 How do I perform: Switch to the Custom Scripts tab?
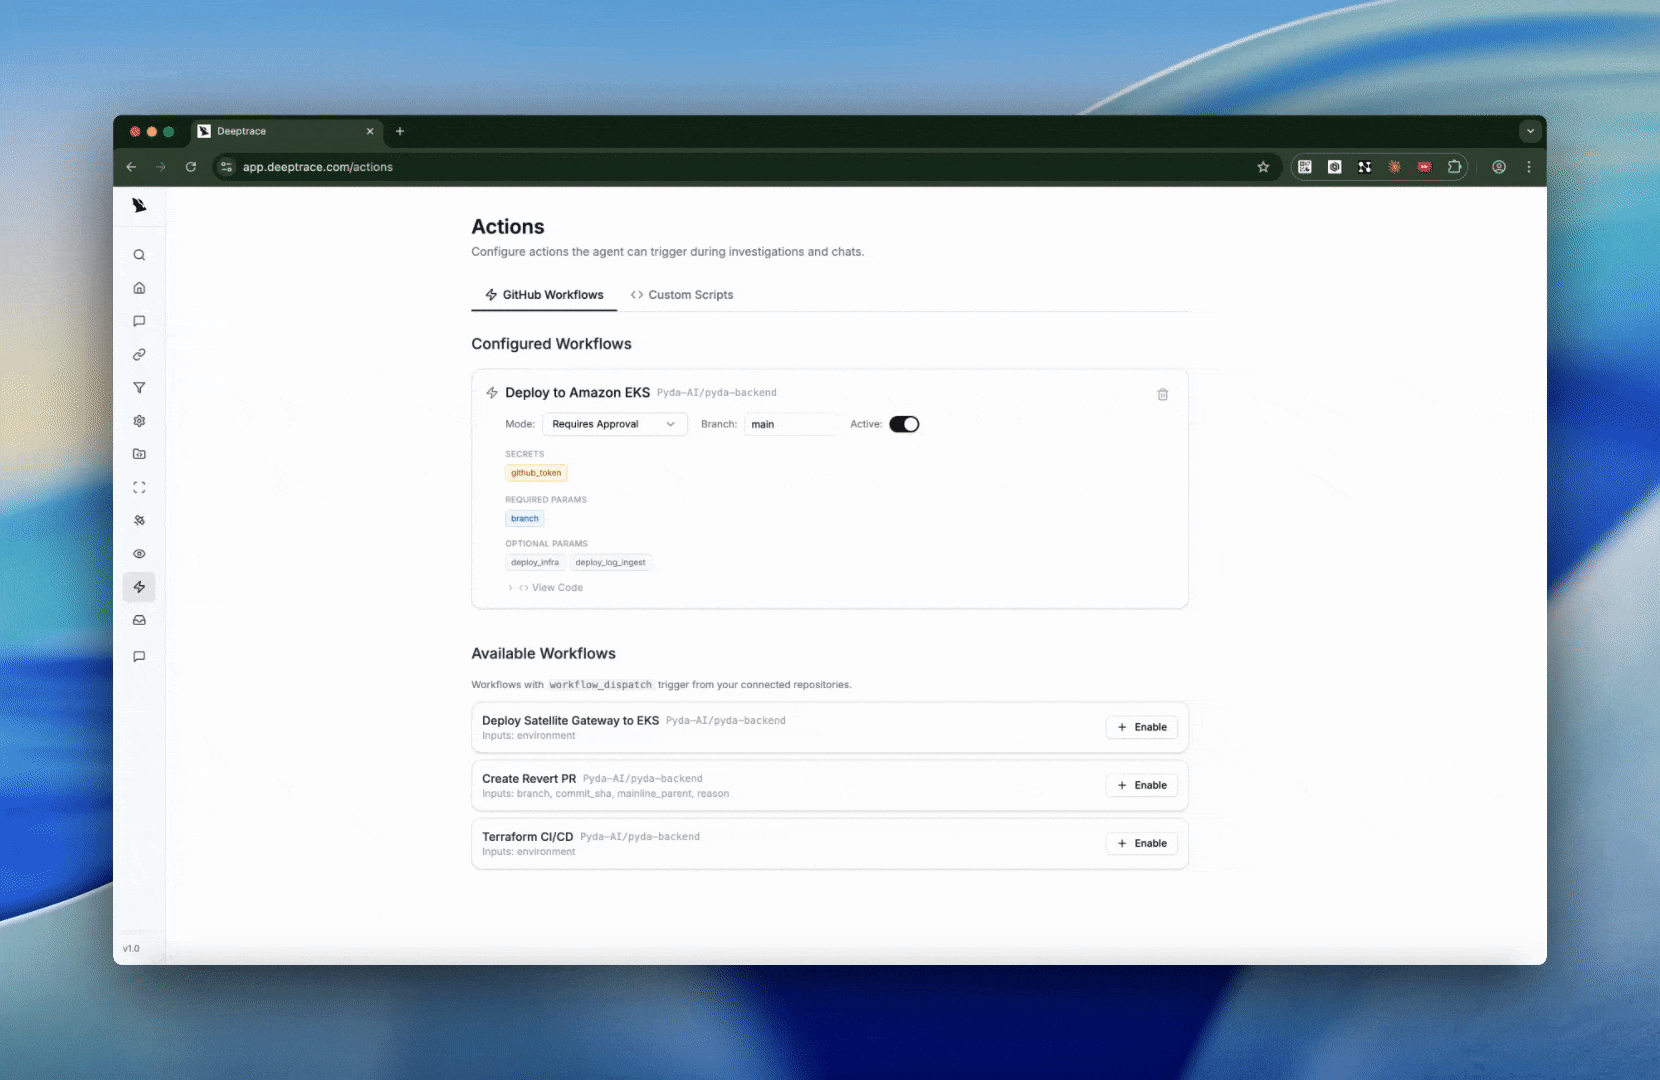coord(682,295)
